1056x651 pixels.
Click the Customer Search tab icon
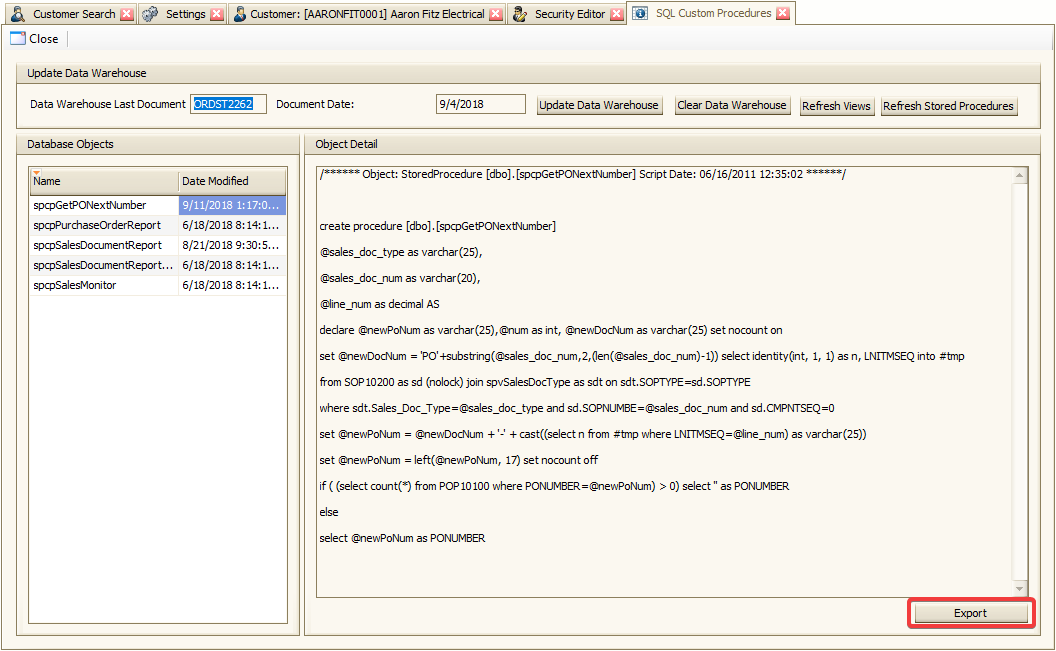18,14
